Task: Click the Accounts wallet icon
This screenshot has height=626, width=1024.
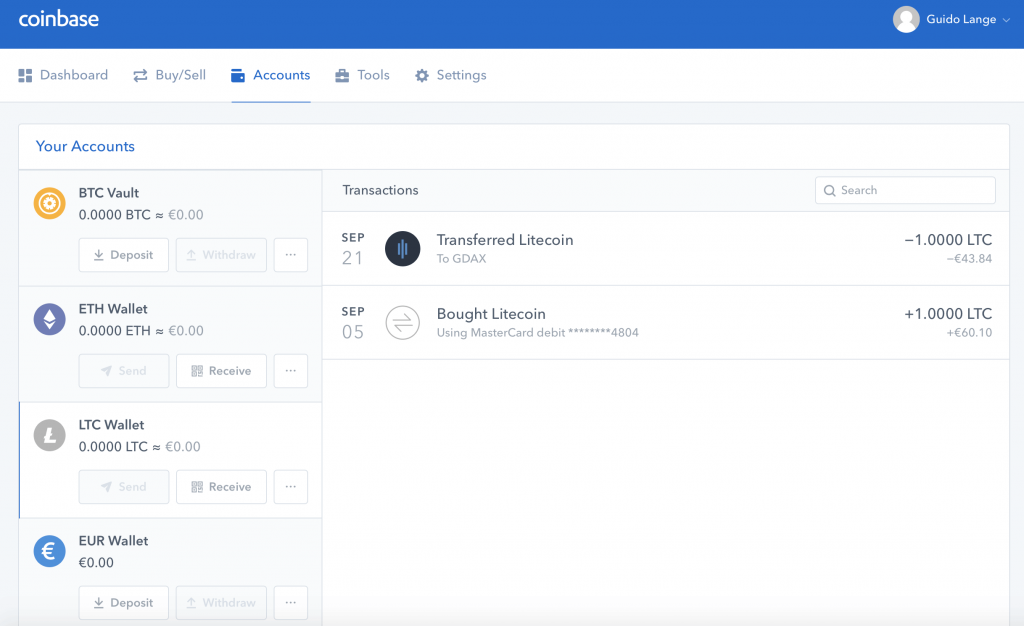Action: (x=238, y=76)
